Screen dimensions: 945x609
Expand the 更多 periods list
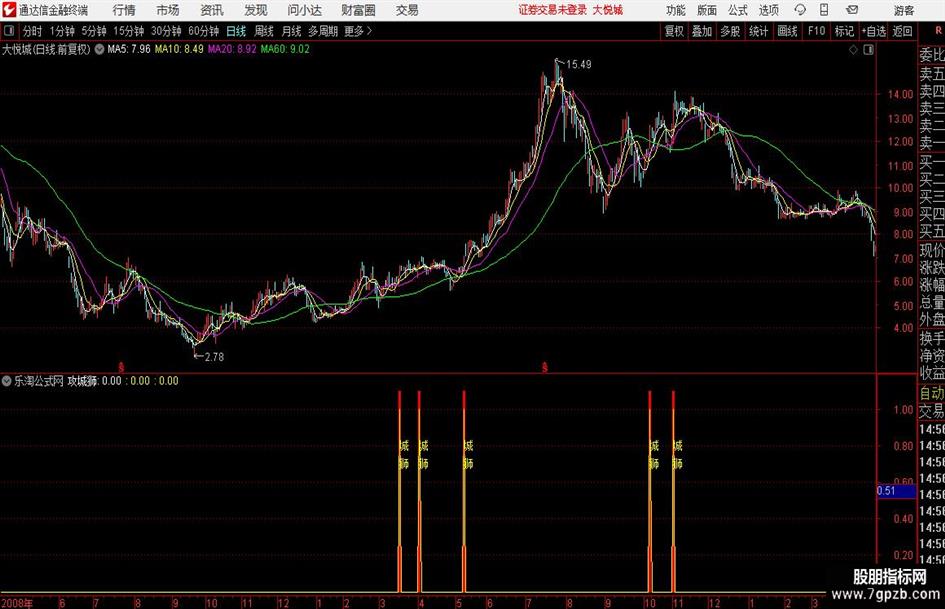click(x=358, y=31)
